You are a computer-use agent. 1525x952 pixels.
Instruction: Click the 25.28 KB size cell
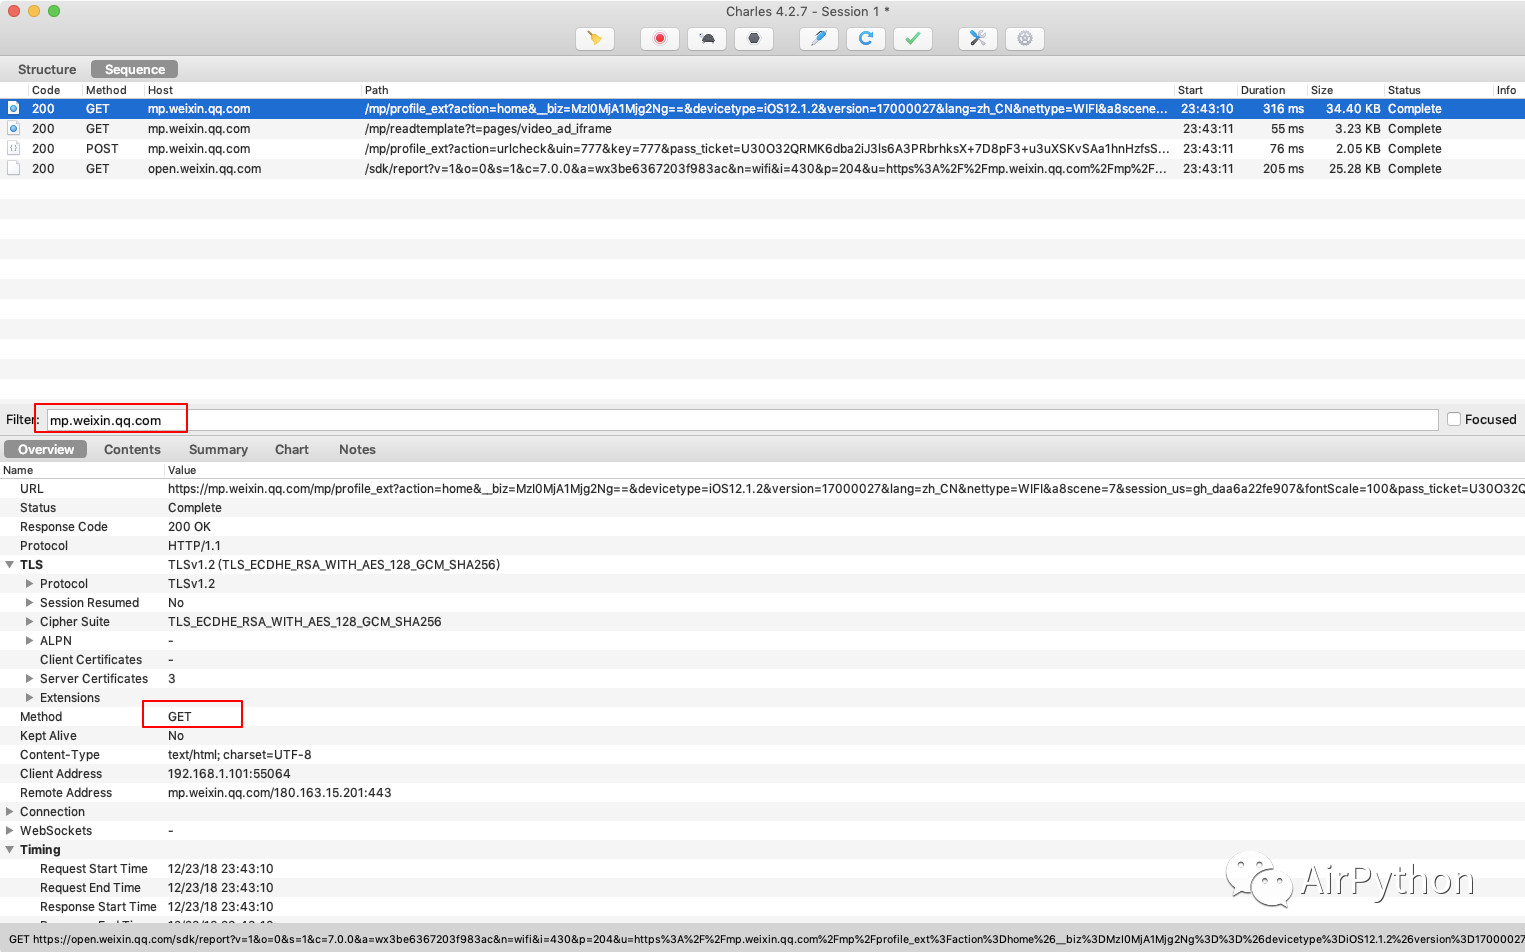pyautogui.click(x=1354, y=169)
